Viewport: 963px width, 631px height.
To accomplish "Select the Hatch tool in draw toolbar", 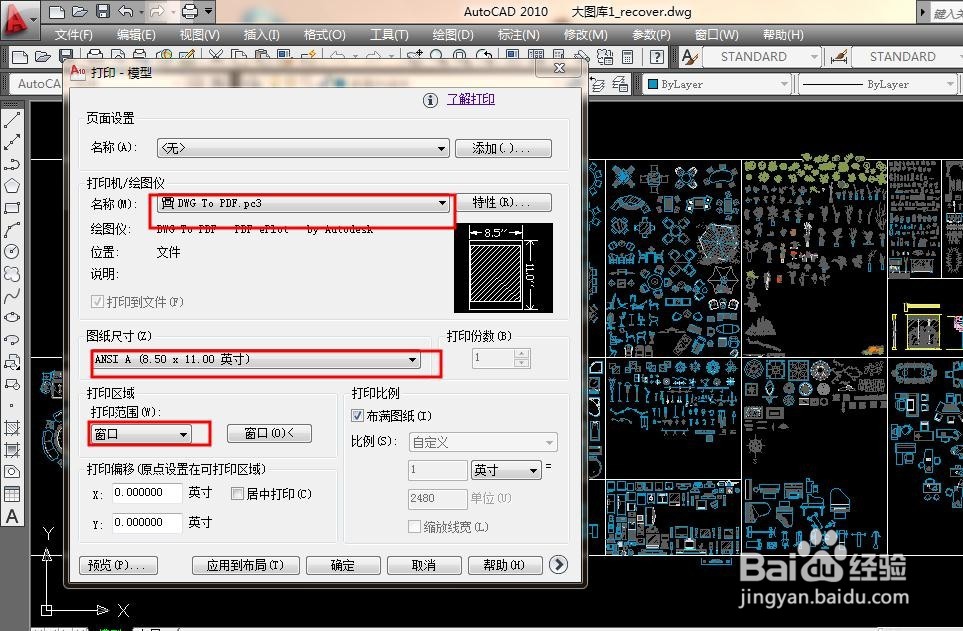I will [12, 427].
